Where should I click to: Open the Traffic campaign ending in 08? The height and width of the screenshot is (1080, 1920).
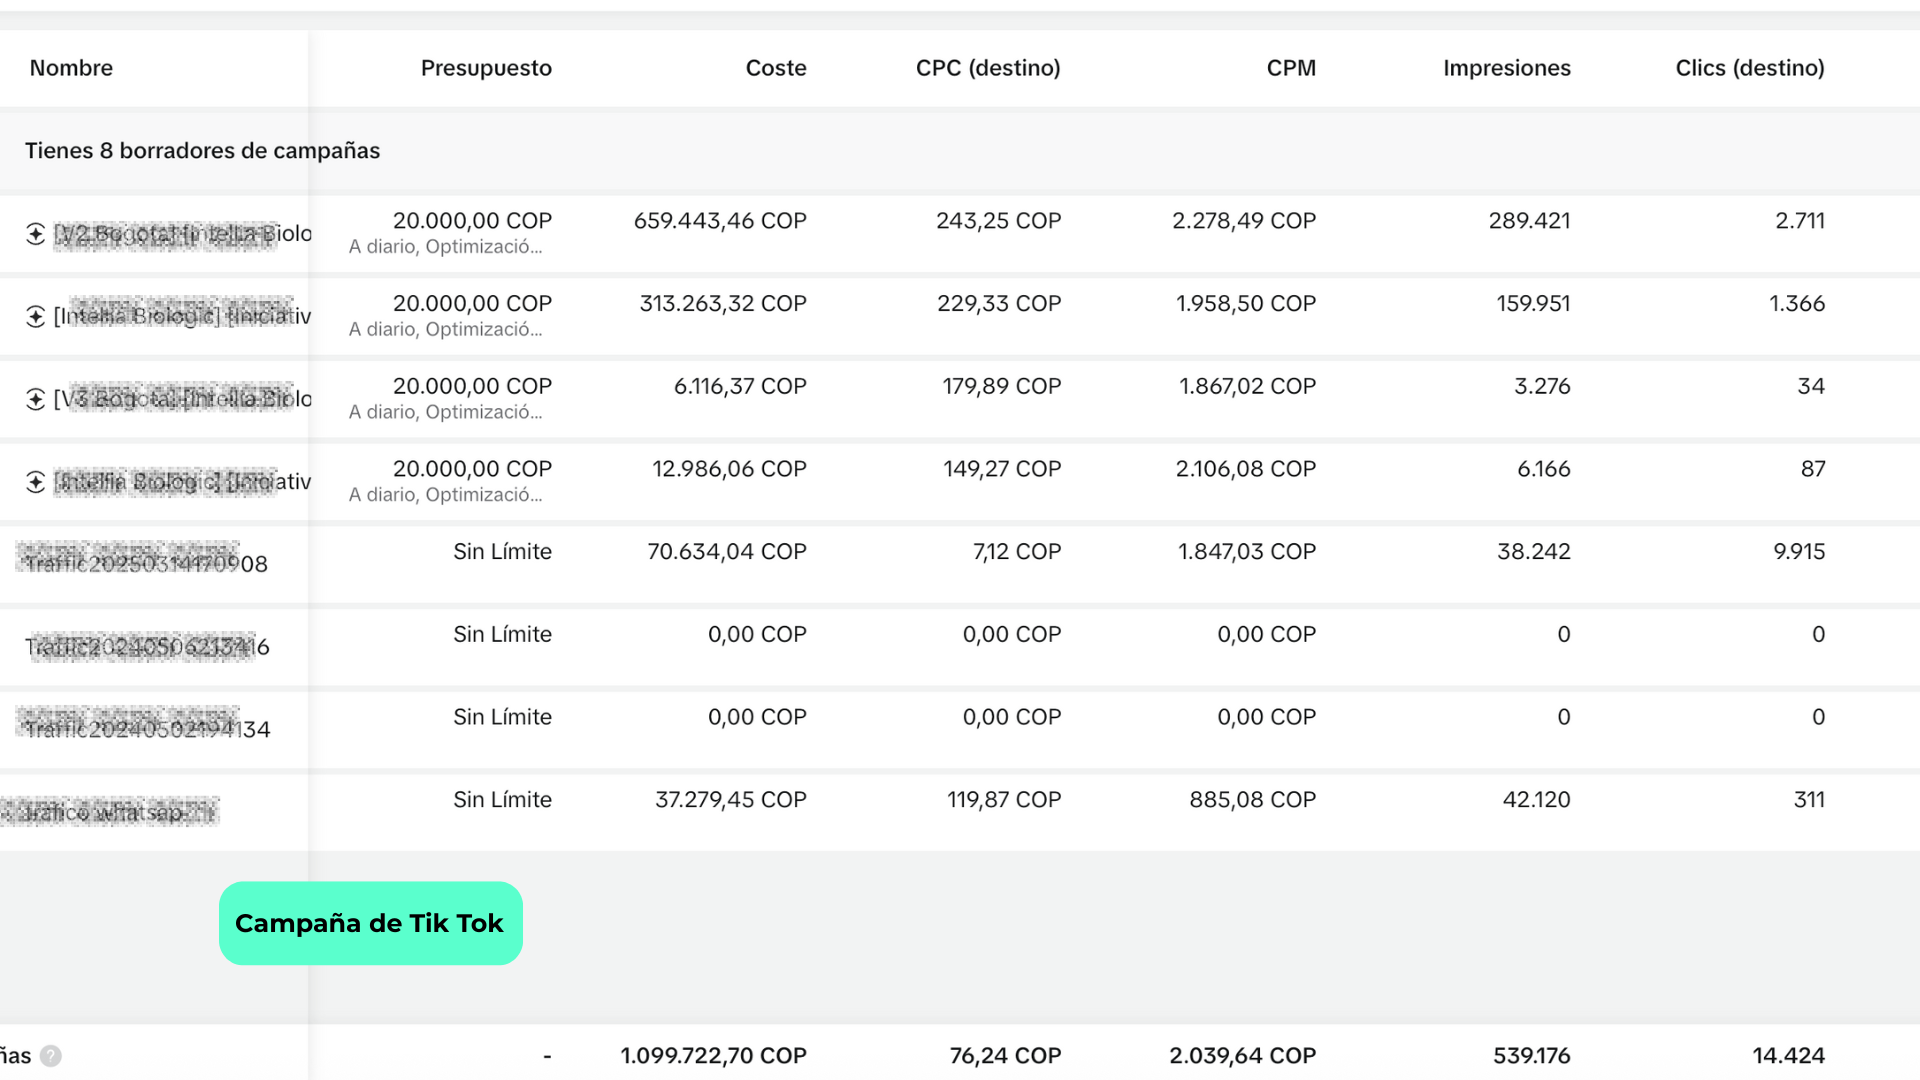click(x=146, y=564)
